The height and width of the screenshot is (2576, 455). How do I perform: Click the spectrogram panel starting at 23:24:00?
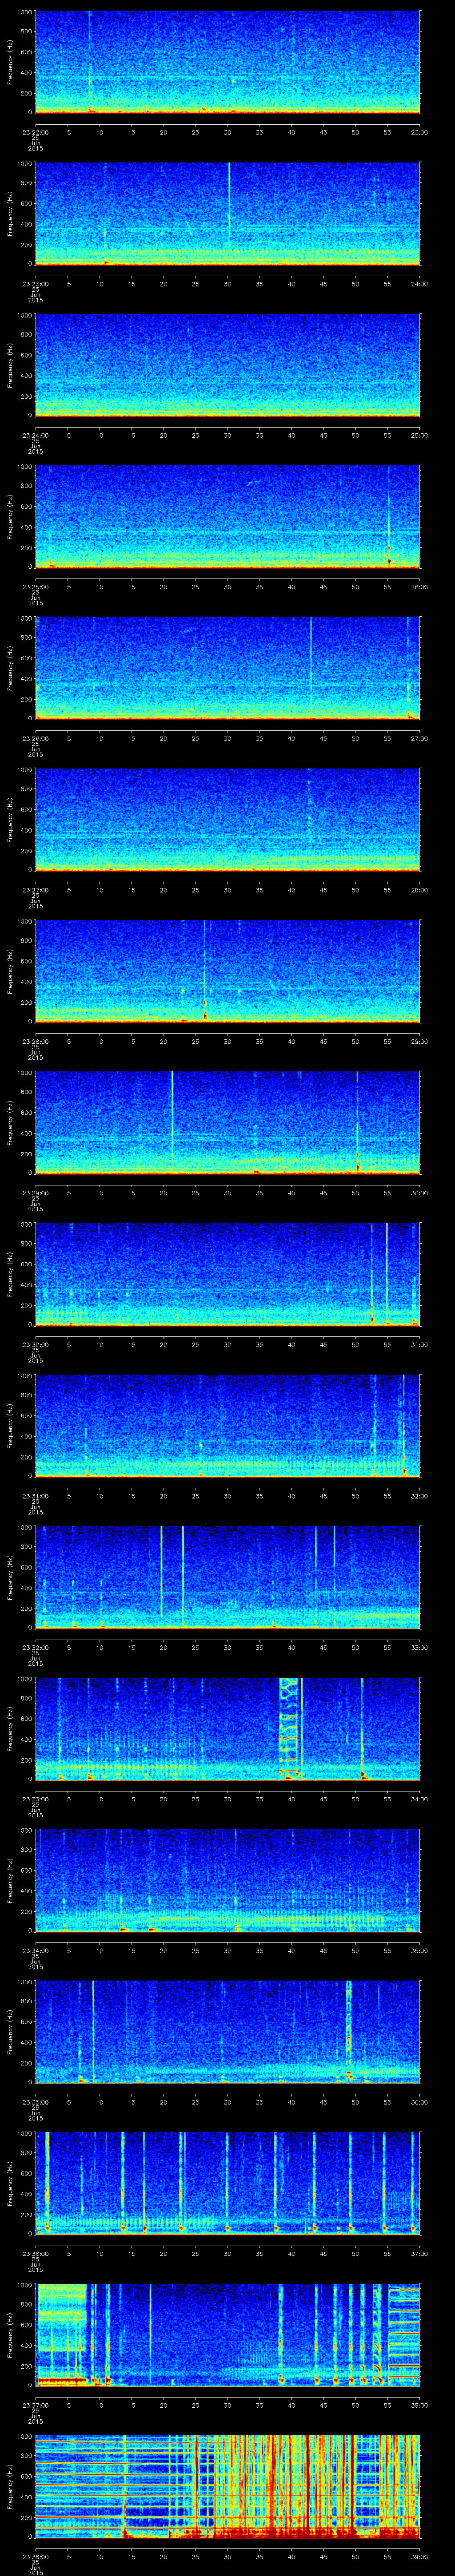coord(228,365)
